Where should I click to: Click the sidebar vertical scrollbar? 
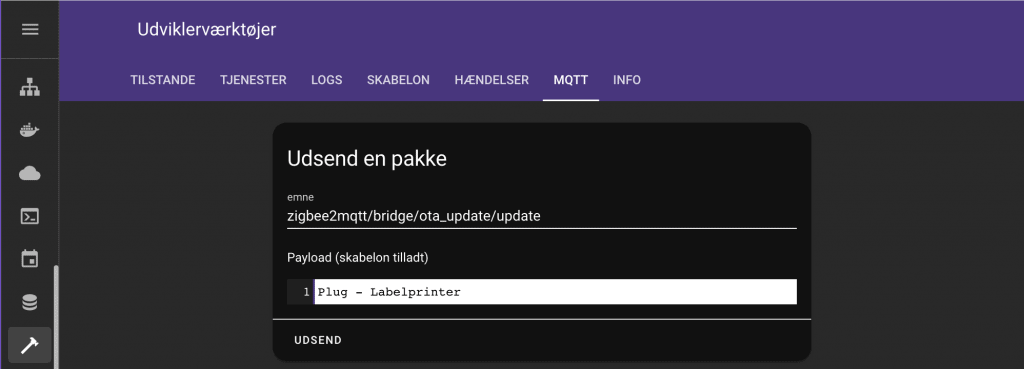point(56,317)
